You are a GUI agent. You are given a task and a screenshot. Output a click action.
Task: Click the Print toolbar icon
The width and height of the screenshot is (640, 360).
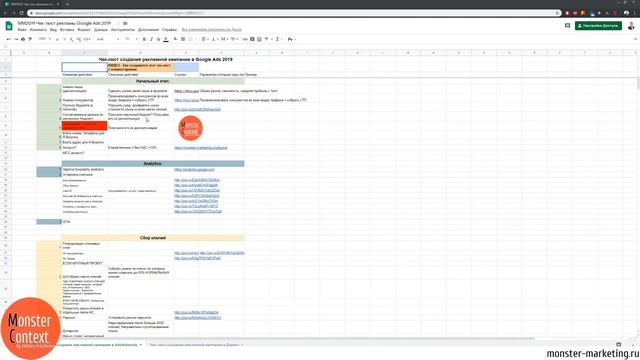(x=23, y=39)
